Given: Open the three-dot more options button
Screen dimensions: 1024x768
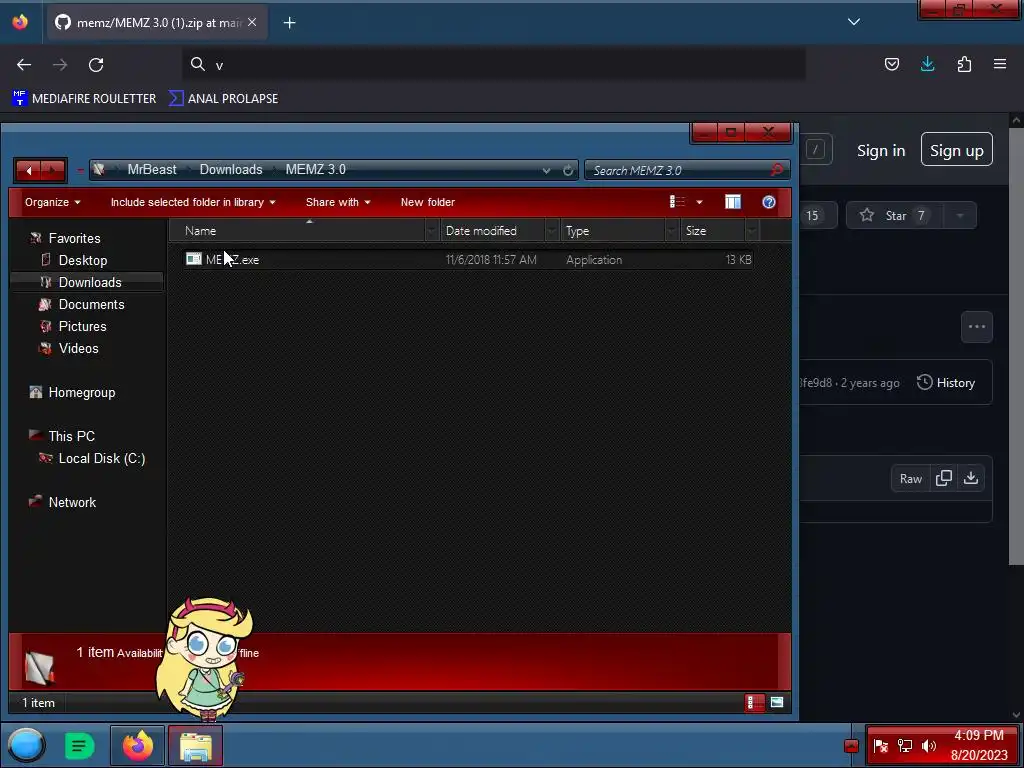Looking at the screenshot, I should point(977,327).
